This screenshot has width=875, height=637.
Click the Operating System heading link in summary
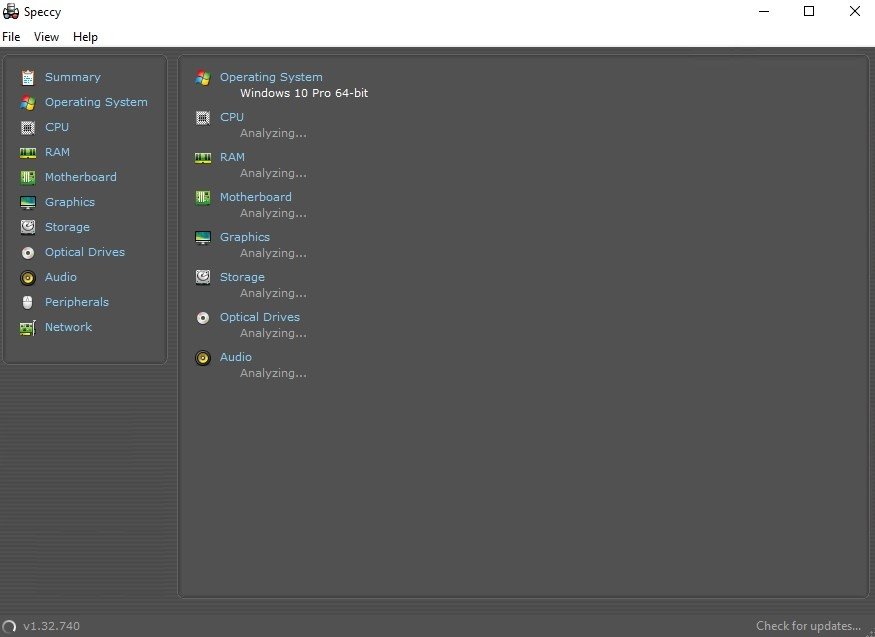(271, 77)
